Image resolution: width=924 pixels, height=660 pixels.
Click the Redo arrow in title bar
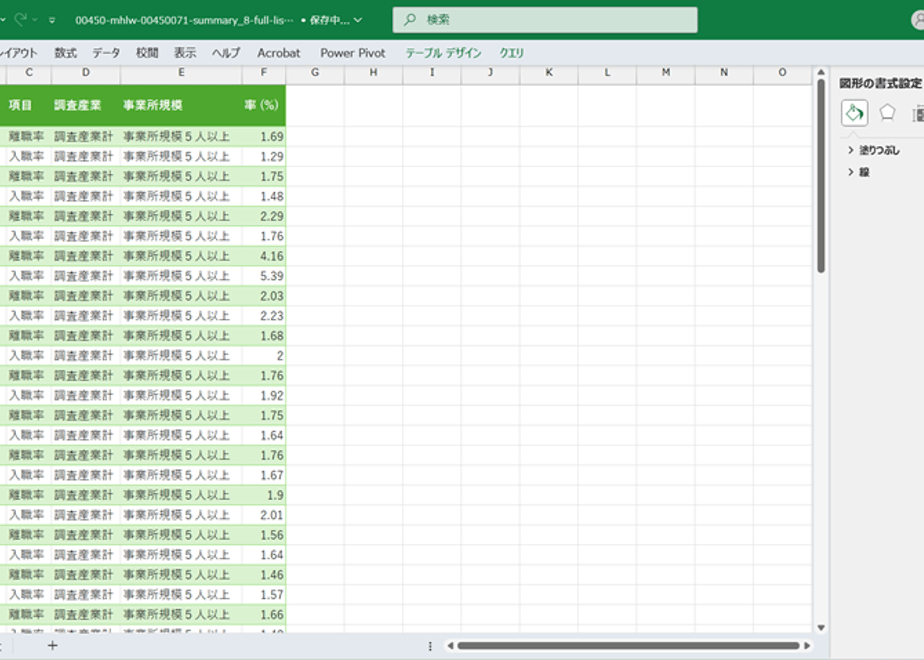[20, 19]
